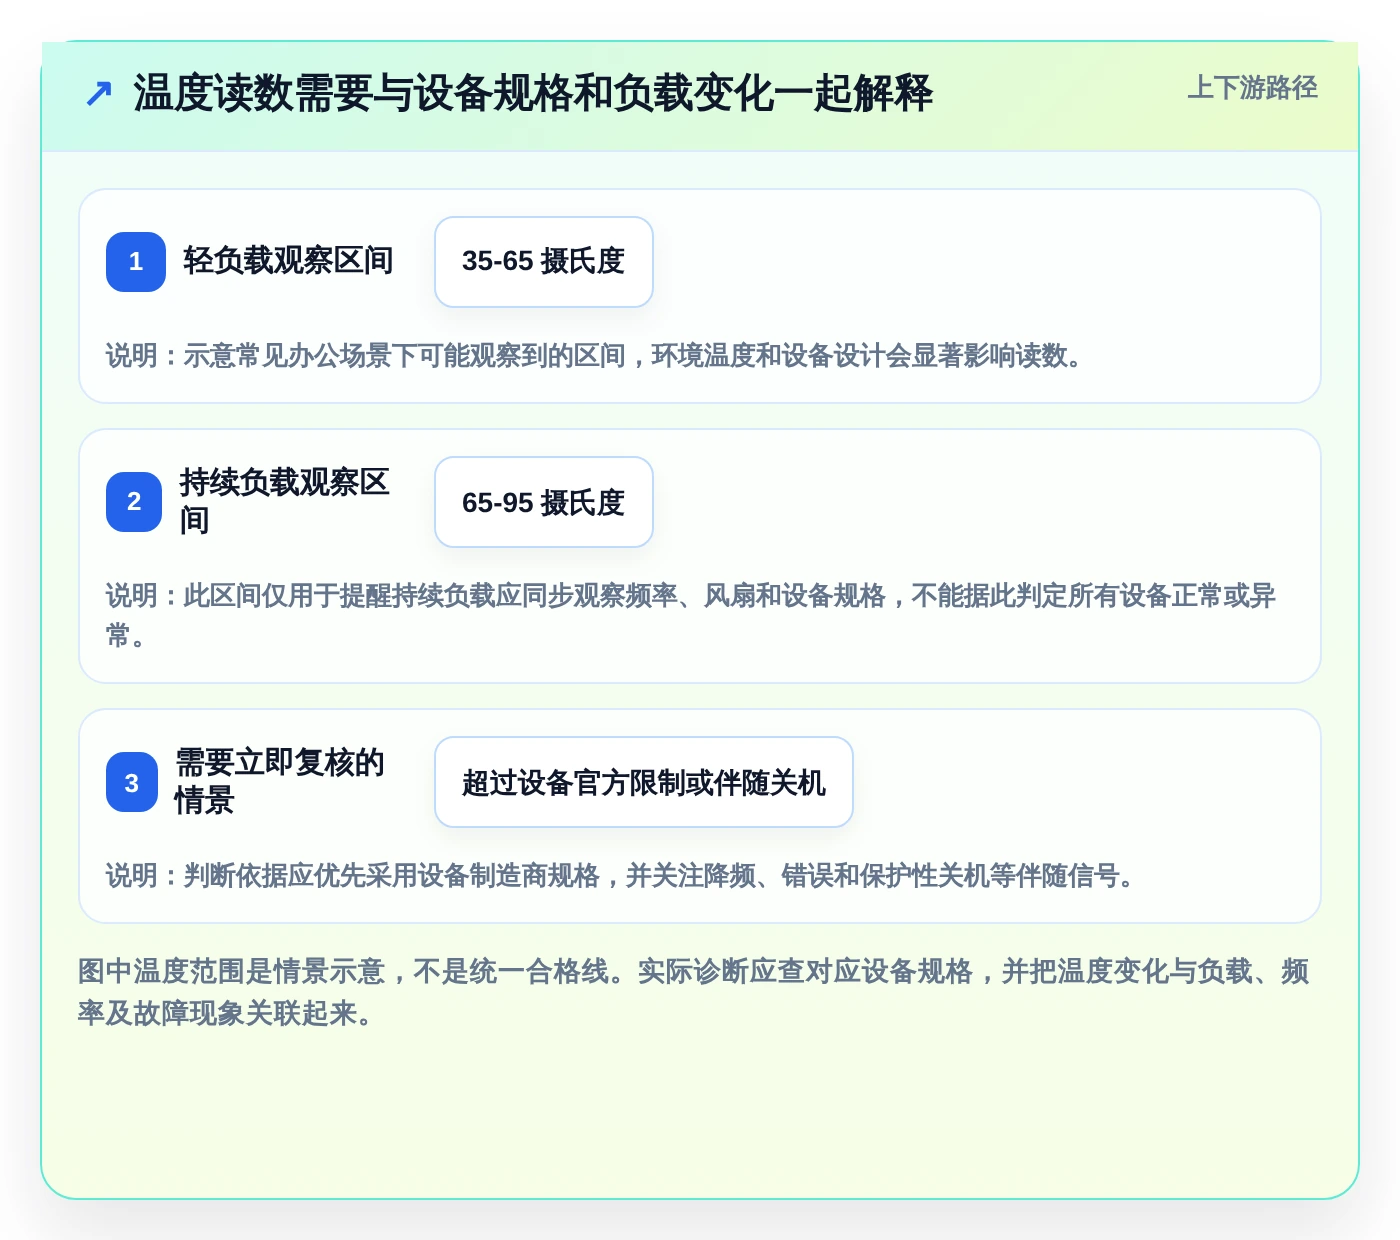Click the note starting 说明：示意常见办公场景
Image resolution: width=1400 pixels, height=1240 pixels.
(595, 356)
